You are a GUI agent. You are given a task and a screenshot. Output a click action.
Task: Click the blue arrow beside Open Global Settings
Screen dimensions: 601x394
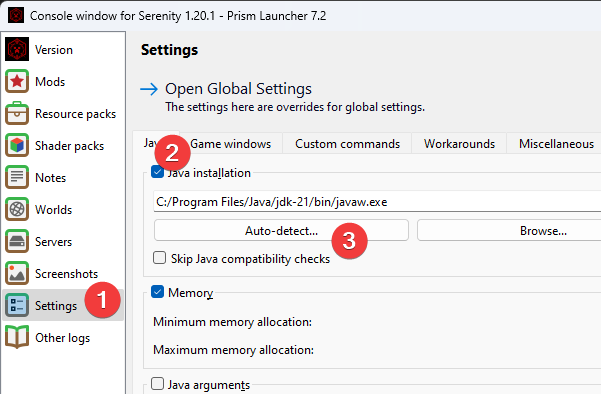[149, 89]
